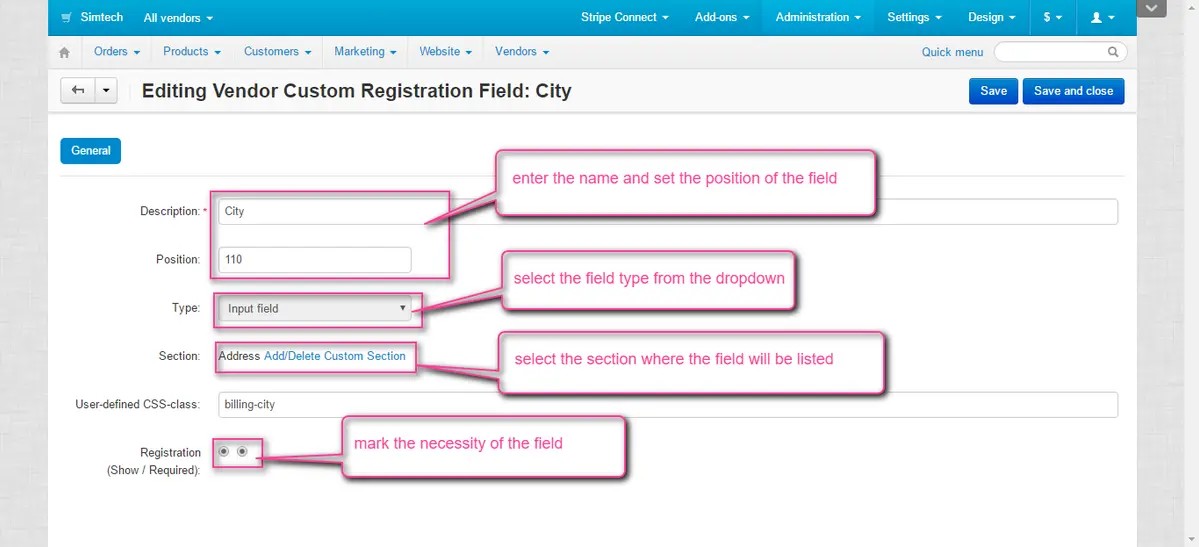
Task: Click the Save button
Action: (x=993, y=91)
